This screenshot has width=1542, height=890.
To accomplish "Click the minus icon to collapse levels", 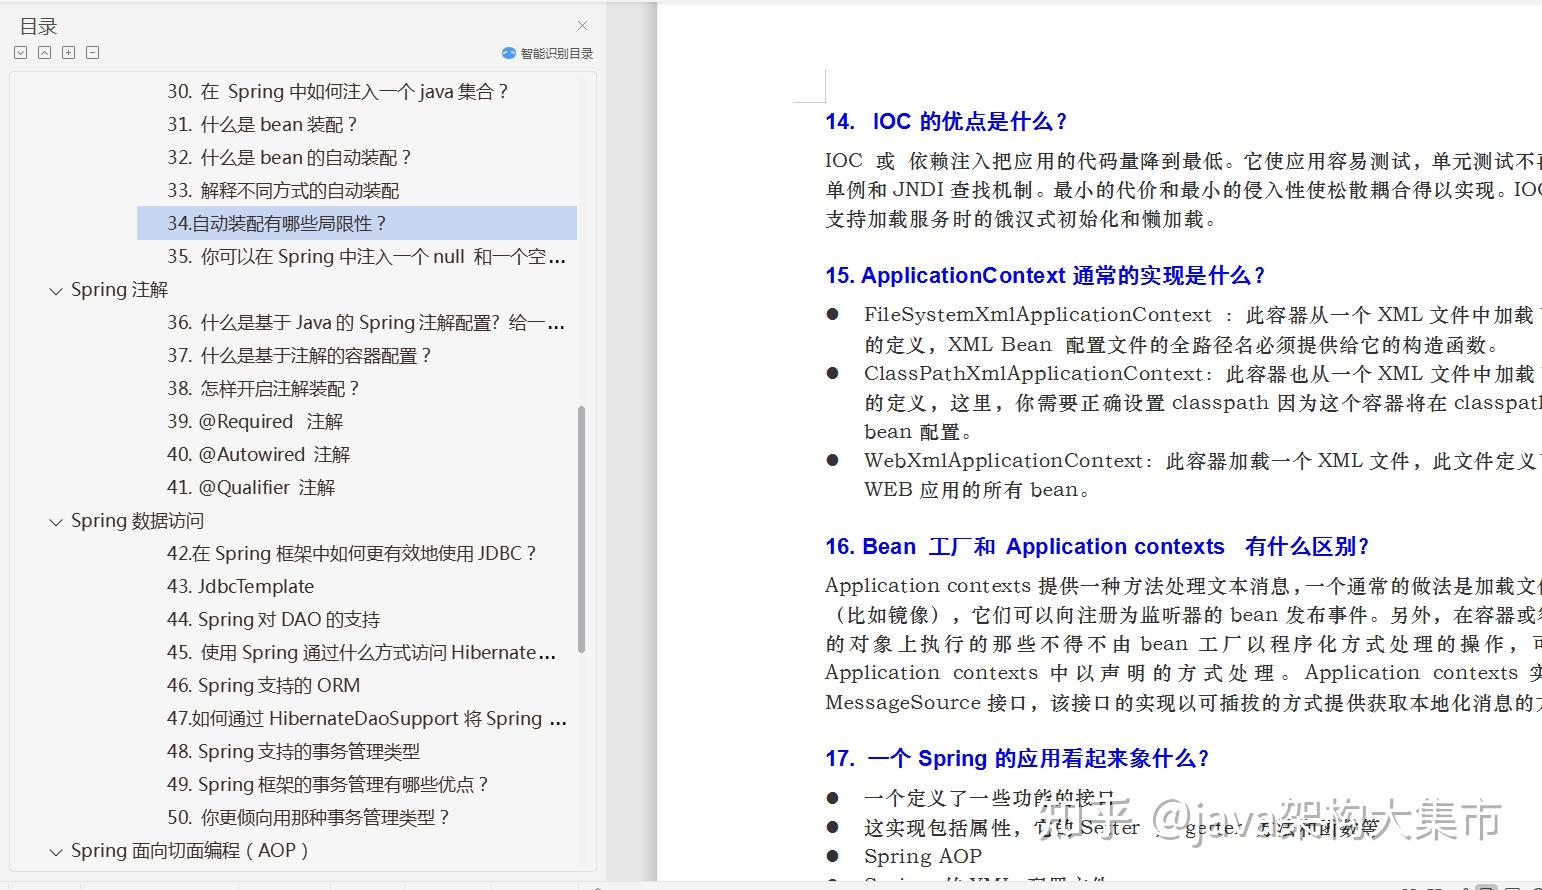I will click(x=93, y=53).
